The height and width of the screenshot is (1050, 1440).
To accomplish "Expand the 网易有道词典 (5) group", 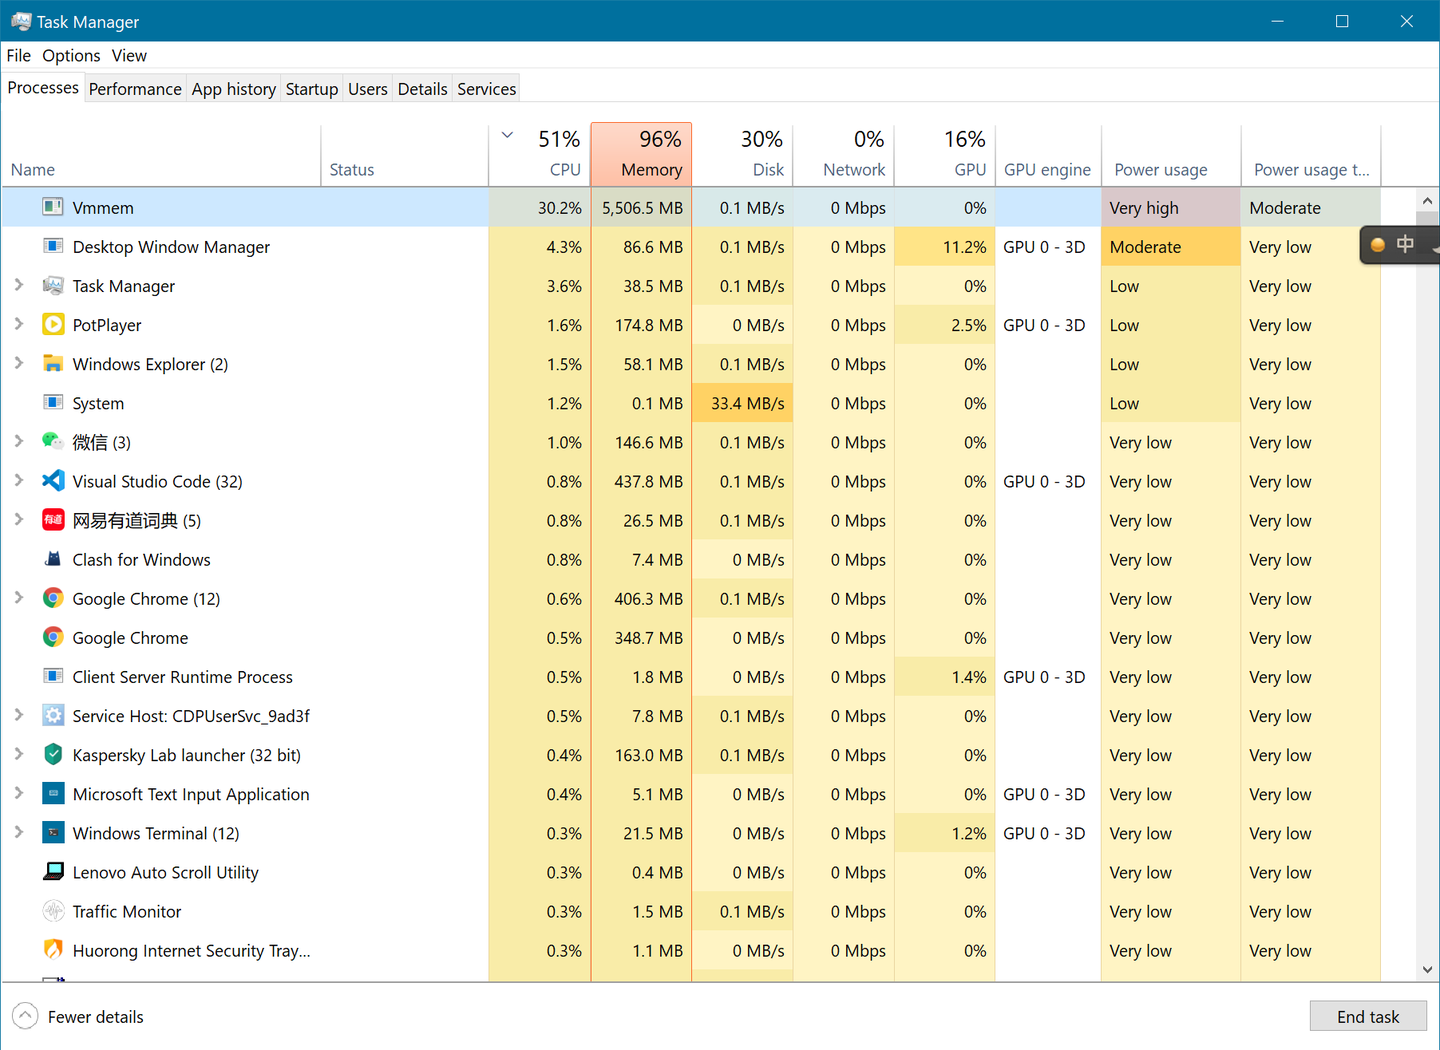I will coord(18,519).
